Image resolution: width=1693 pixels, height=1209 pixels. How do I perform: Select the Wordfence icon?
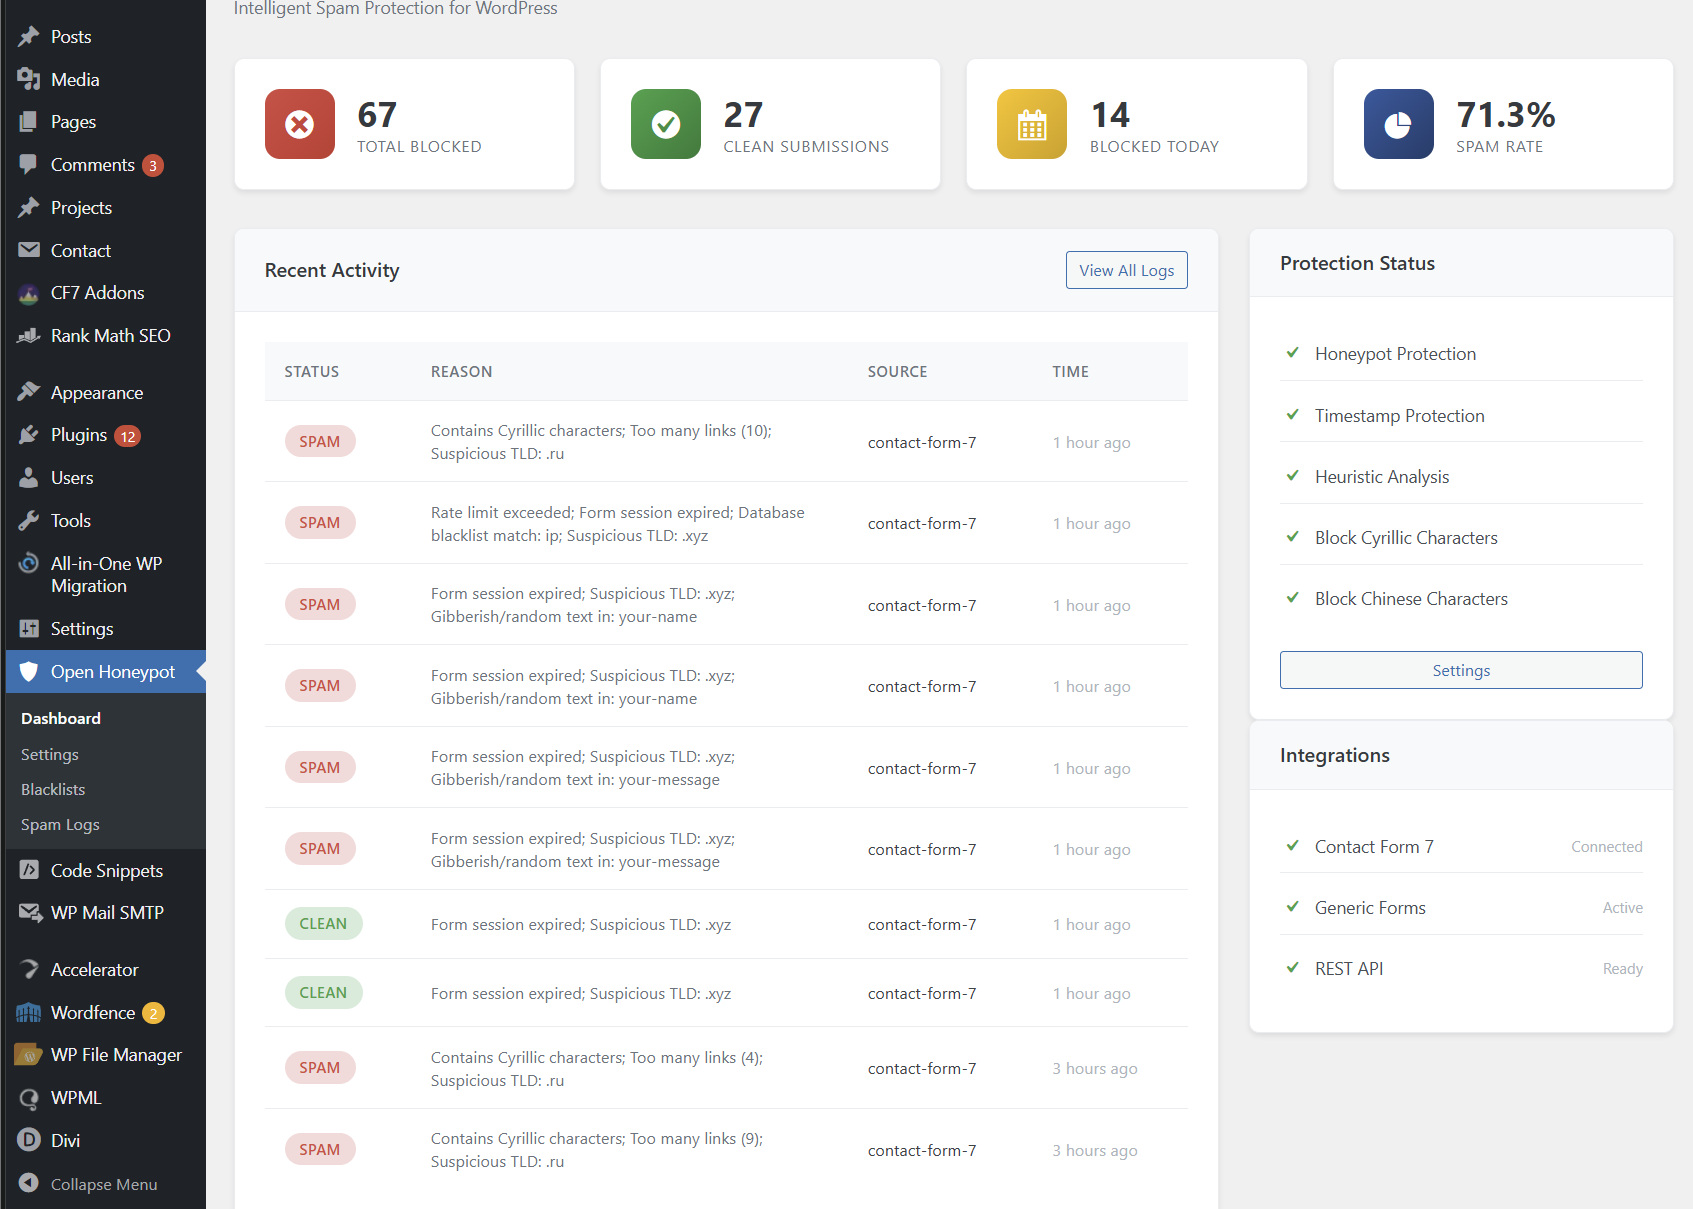pos(29,1012)
